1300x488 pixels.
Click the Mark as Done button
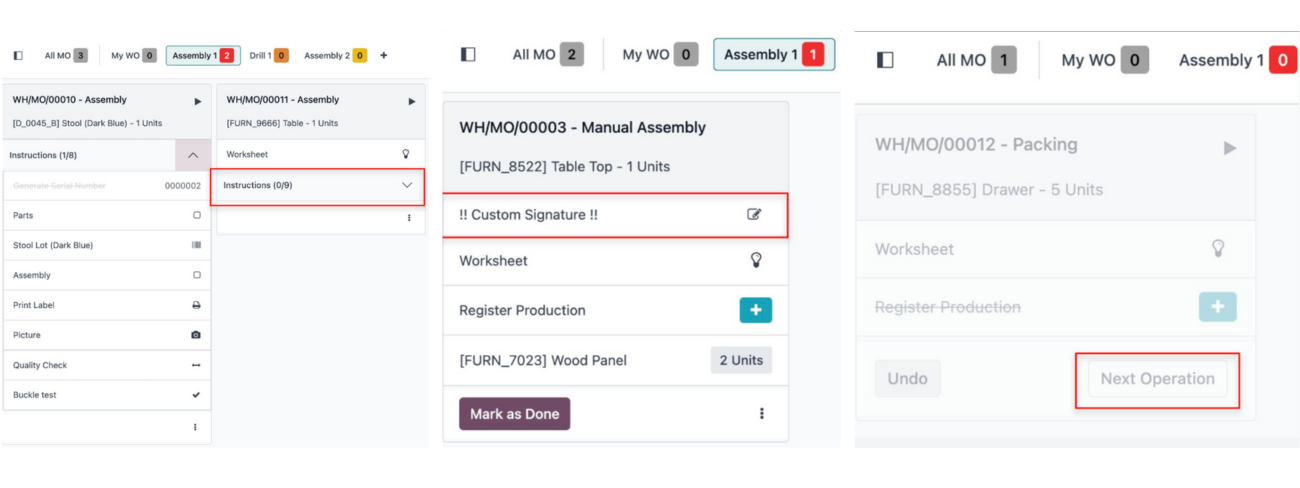(x=514, y=414)
